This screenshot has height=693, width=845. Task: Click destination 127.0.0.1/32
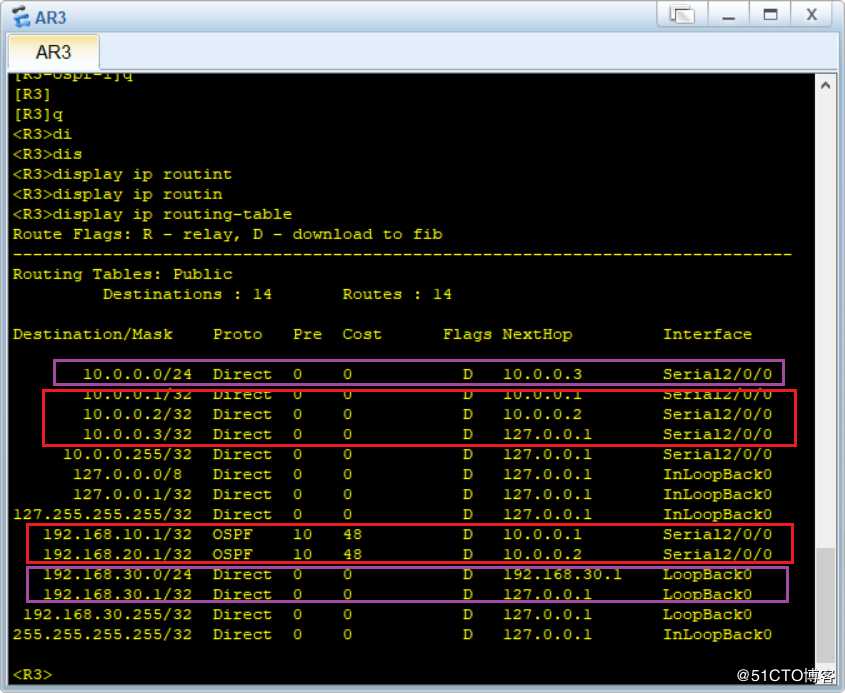pyautogui.click(x=132, y=494)
